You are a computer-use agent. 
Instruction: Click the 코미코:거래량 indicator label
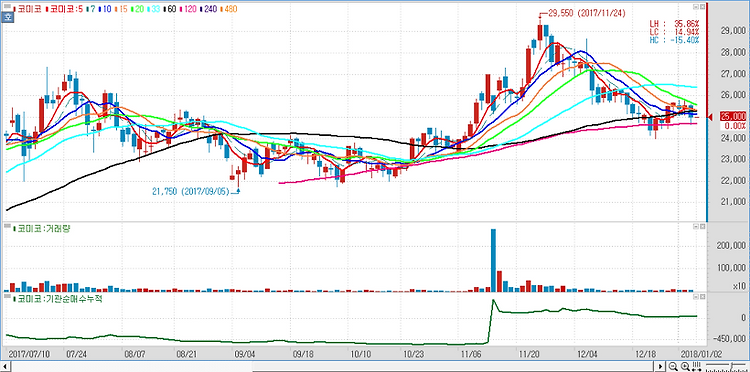click(x=43, y=229)
